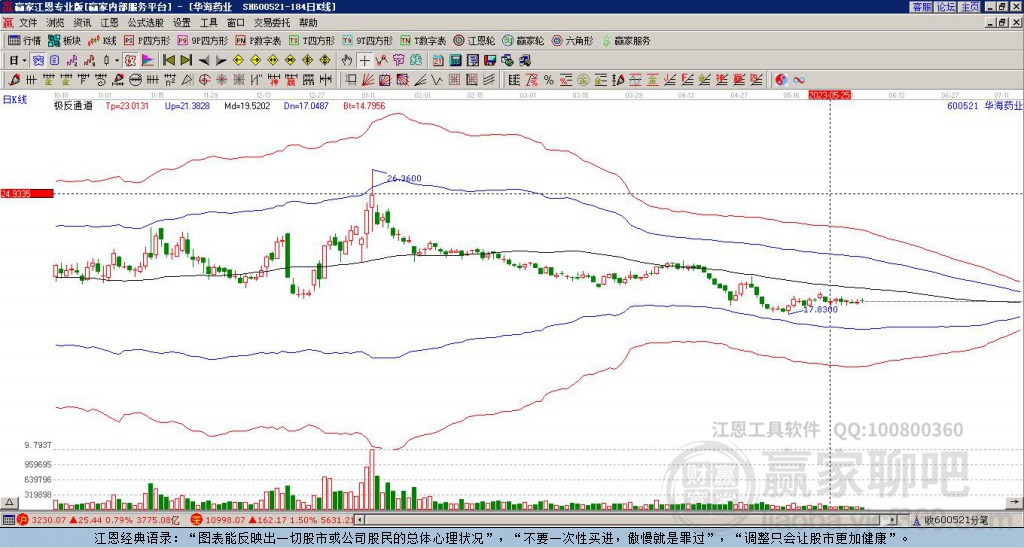The width and height of the screenshot is (1024, 548).
Task: Open 赢家服务 service with dollar icon
Action: pos(626,40)
